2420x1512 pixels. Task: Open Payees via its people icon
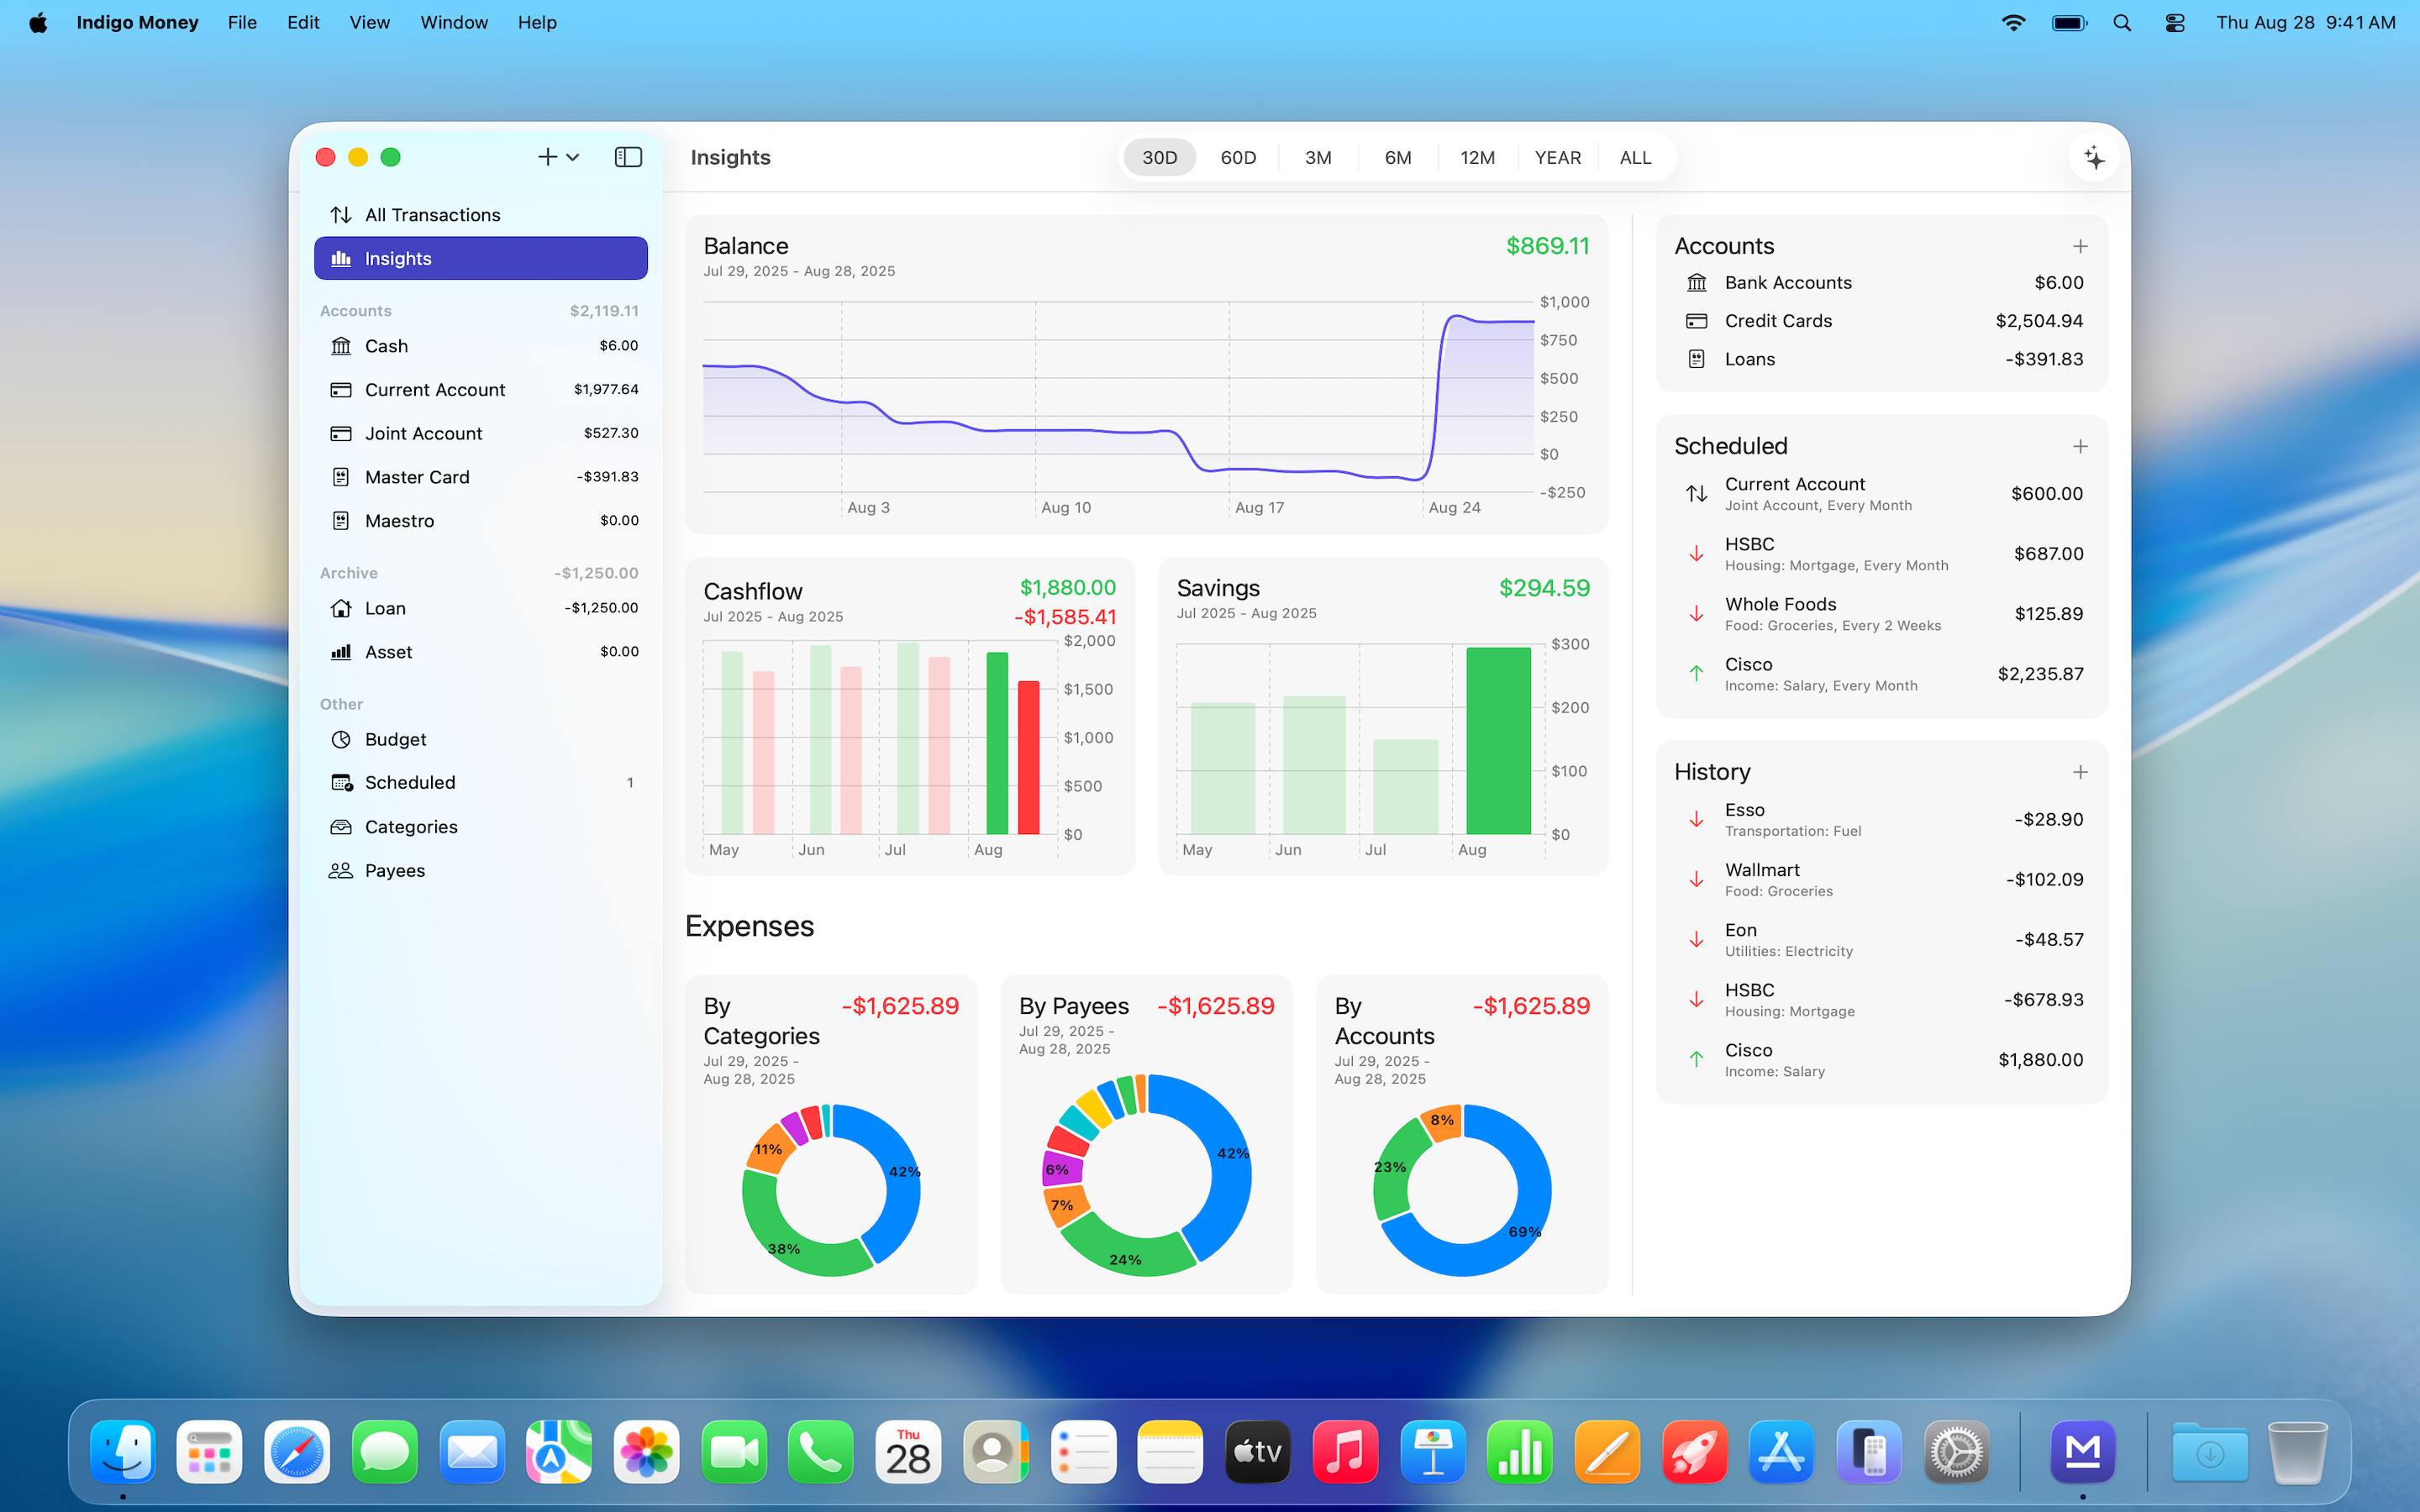click(341, 870)
